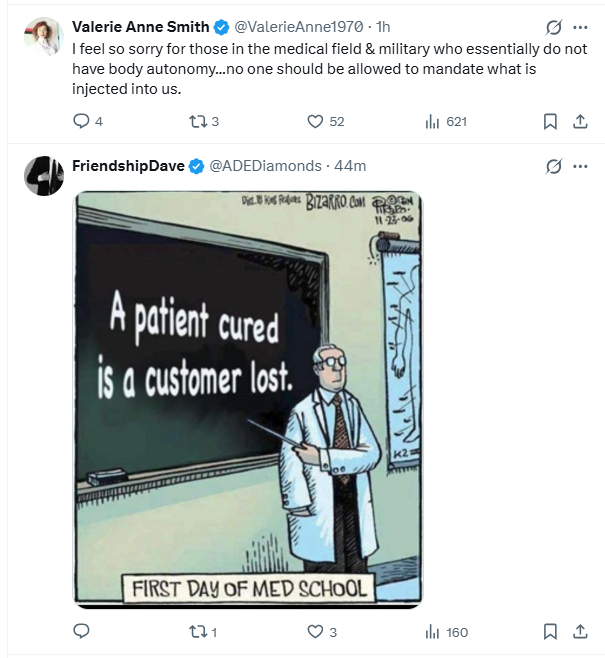Go to @ADEDiamonds profile handle
605x658 pixels.
(x=265, y=166)
